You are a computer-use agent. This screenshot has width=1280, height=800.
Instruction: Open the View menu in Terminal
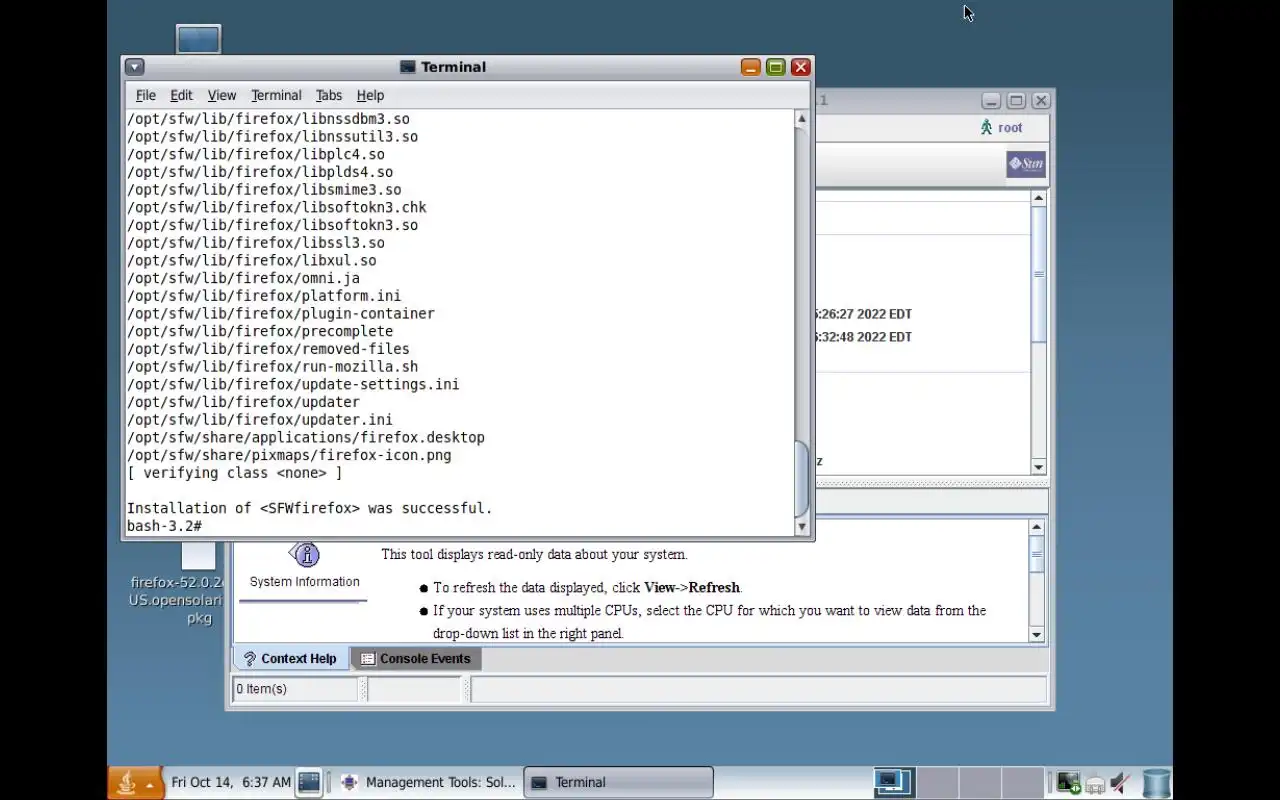click(222, 95)
